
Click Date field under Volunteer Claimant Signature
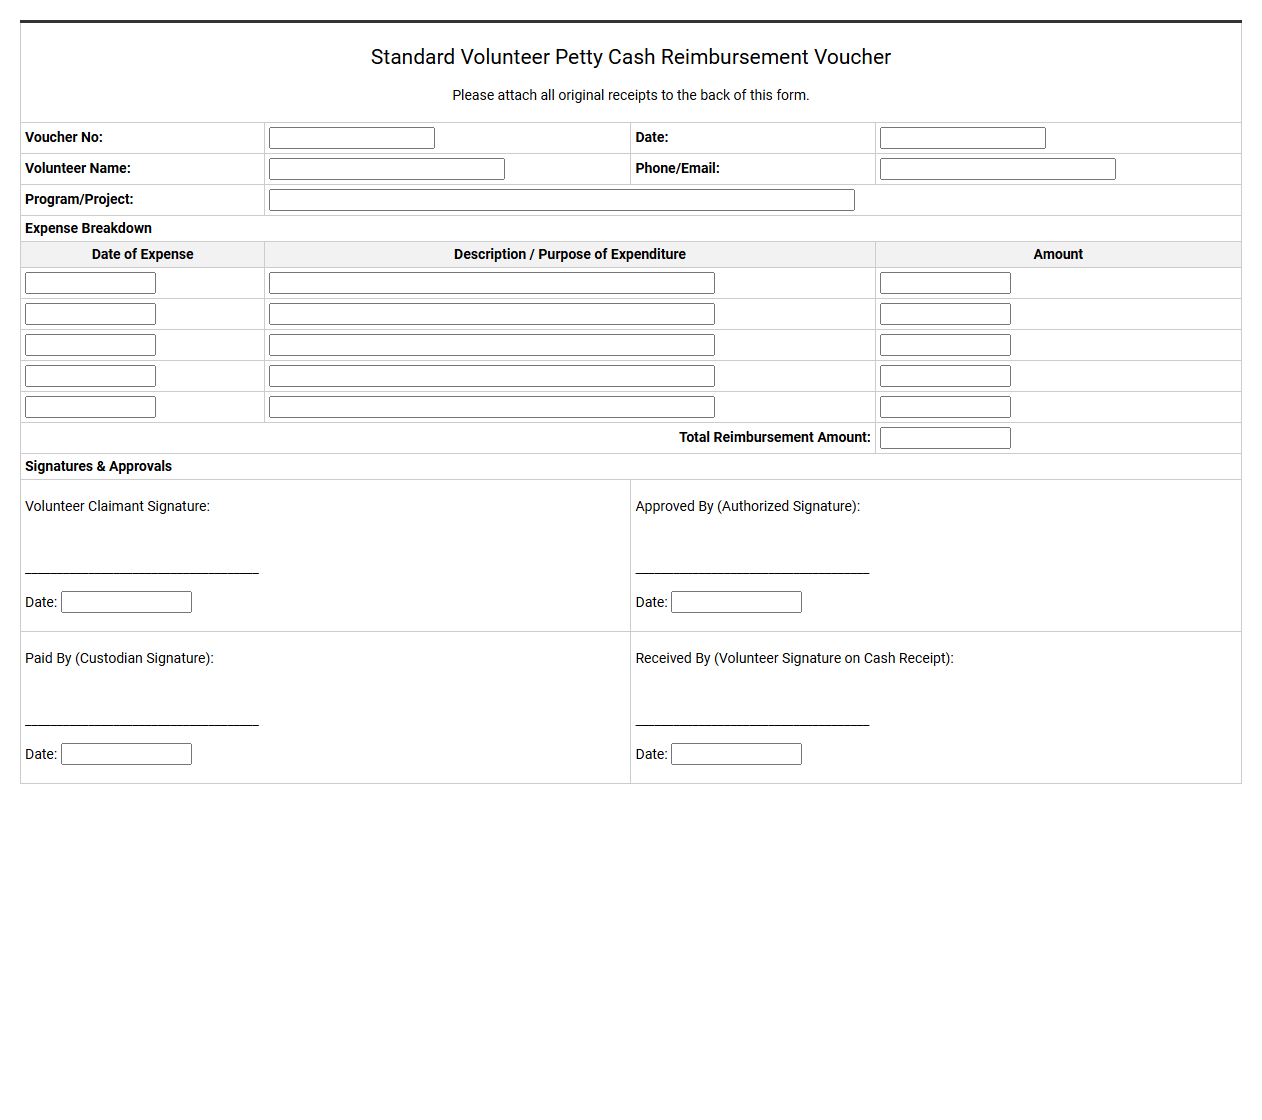pos(126,602)
